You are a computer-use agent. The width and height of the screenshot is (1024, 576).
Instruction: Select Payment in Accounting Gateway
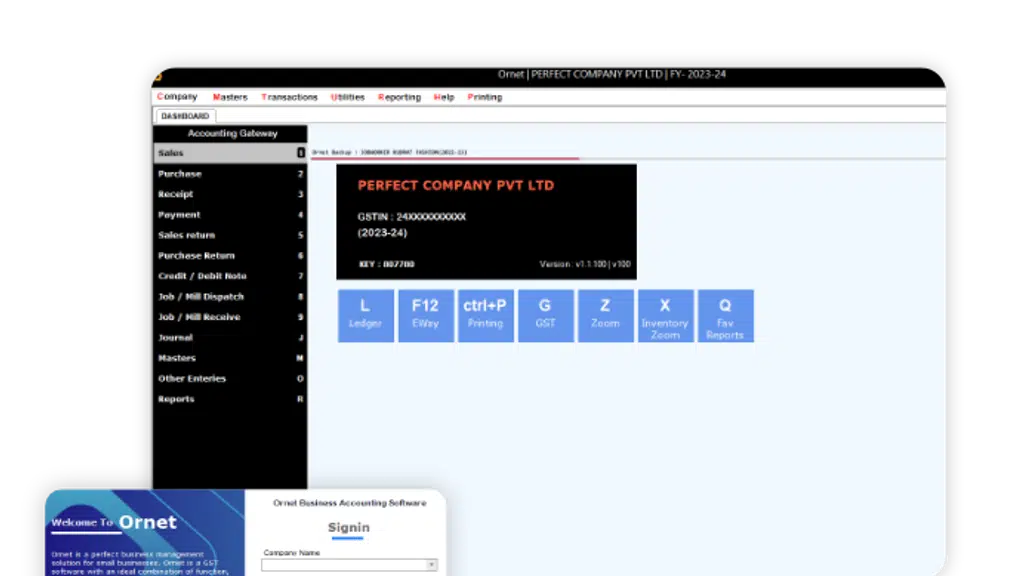tap(230, 215)
